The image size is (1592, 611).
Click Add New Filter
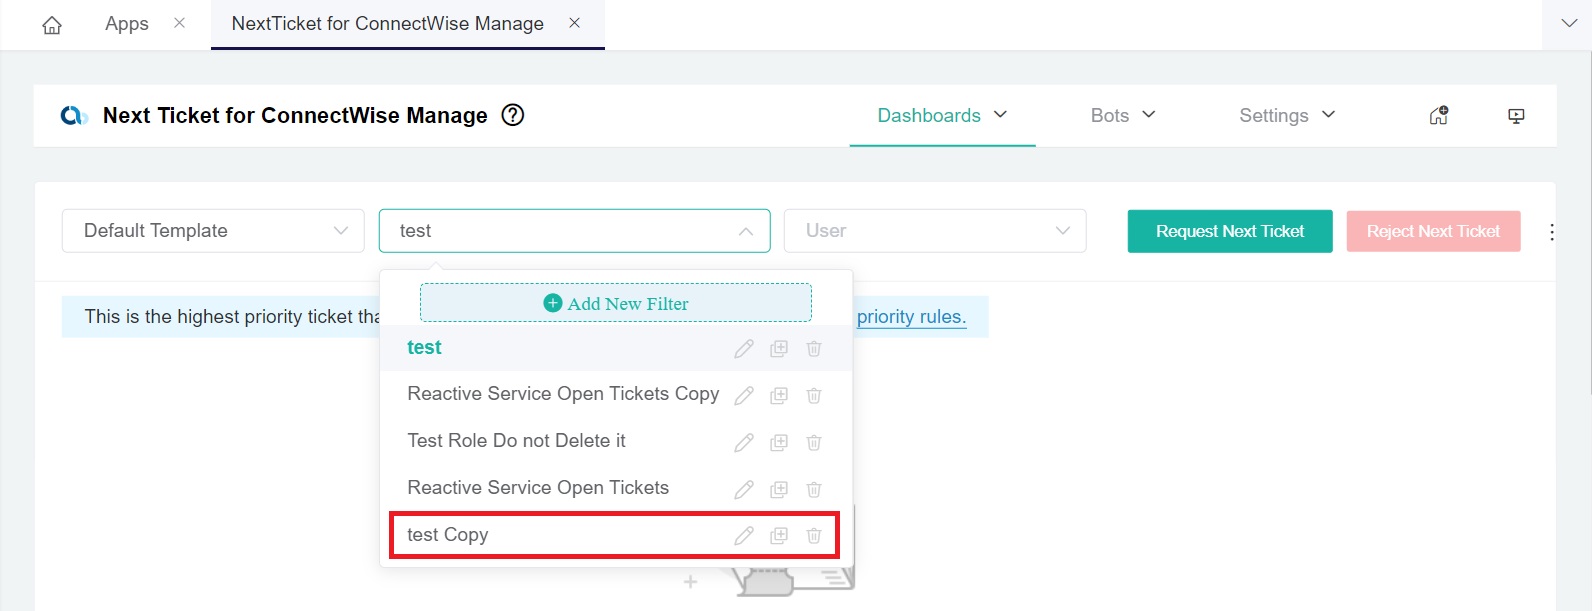click(x=616, y=303)
